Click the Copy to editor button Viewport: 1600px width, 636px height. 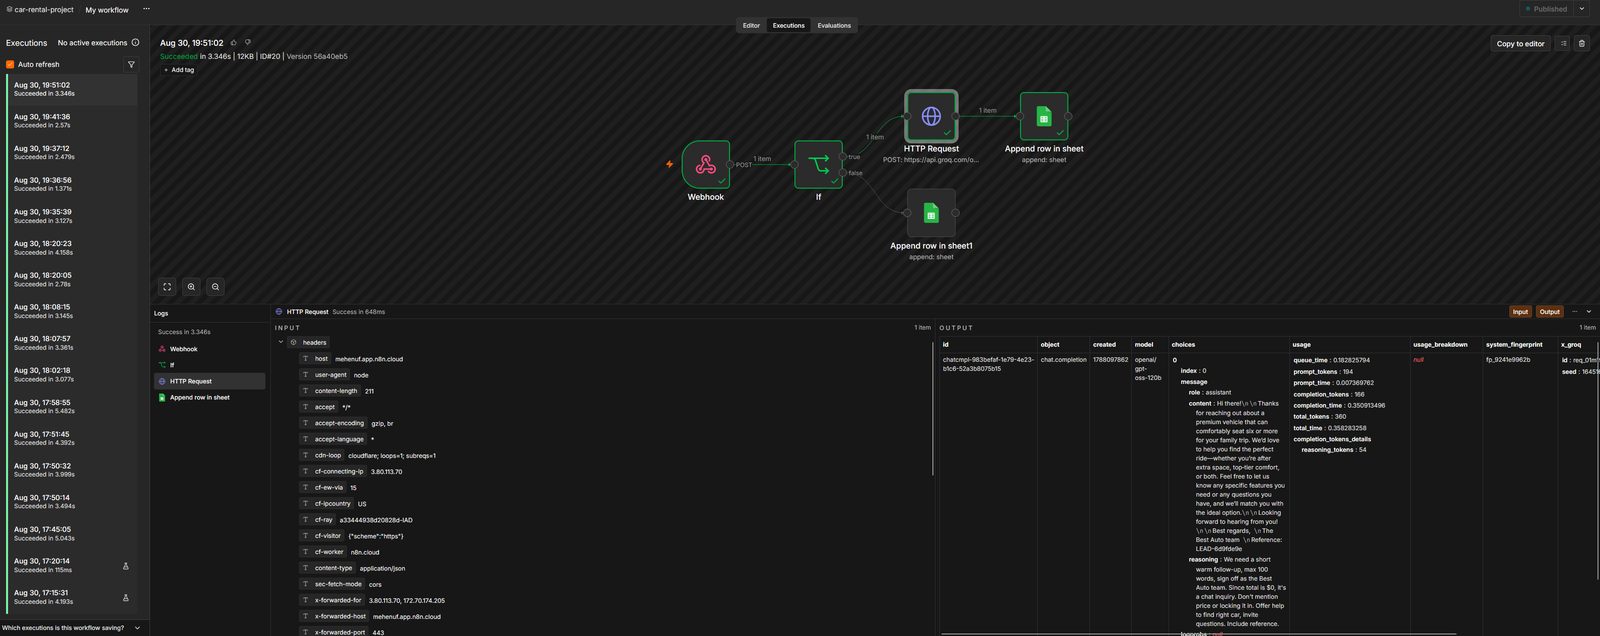pyautogui.click(x=1520, y=43)
